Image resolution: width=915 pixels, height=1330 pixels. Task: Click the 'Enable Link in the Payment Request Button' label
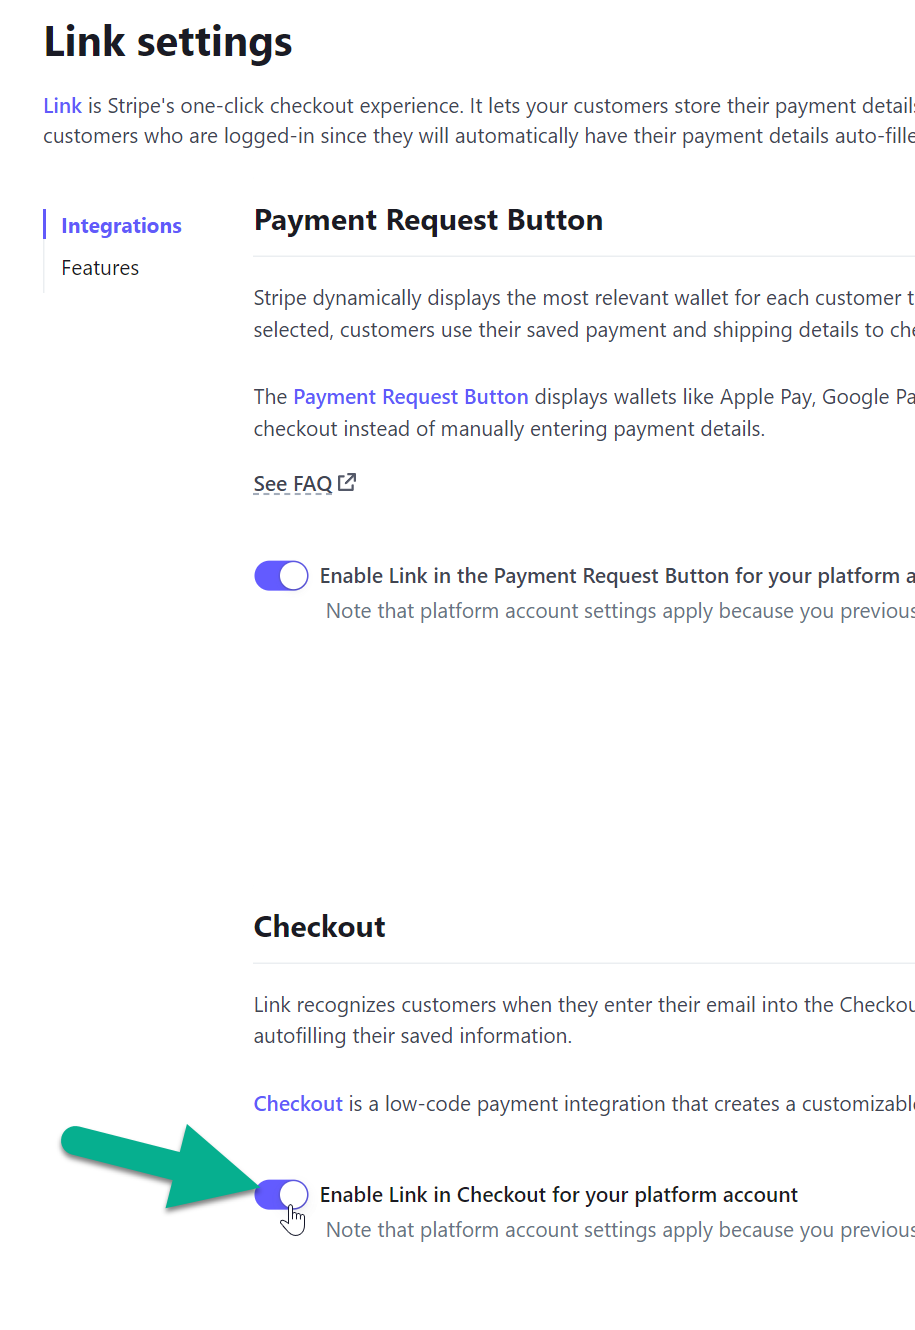coord(617,576)
